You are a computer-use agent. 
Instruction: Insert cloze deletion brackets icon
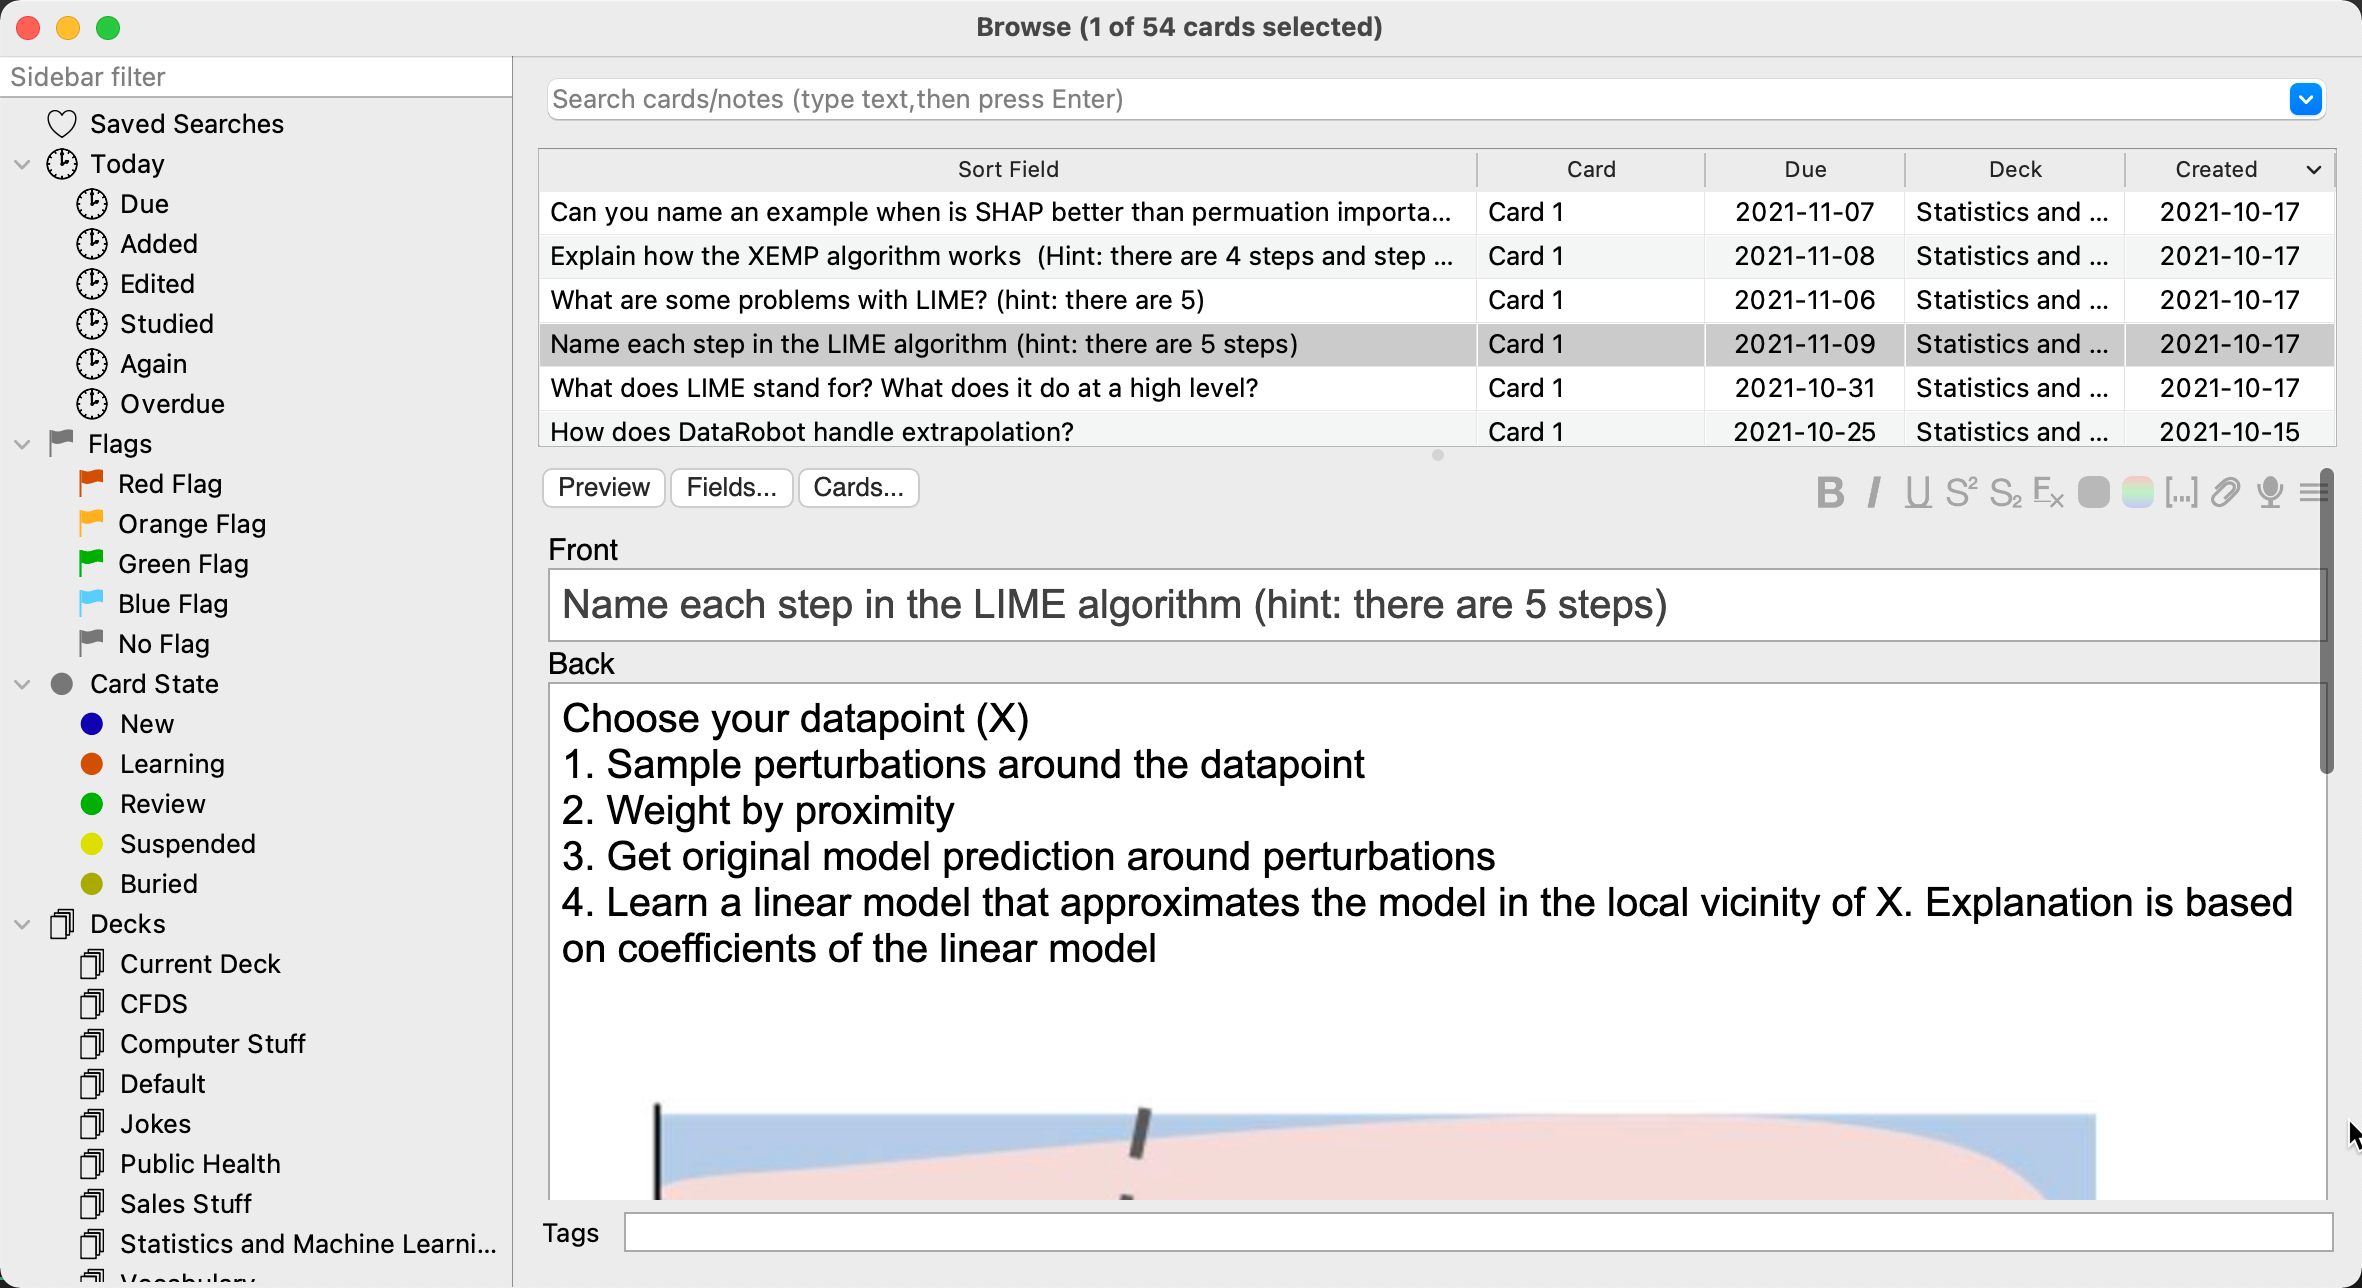[2181, 492]
